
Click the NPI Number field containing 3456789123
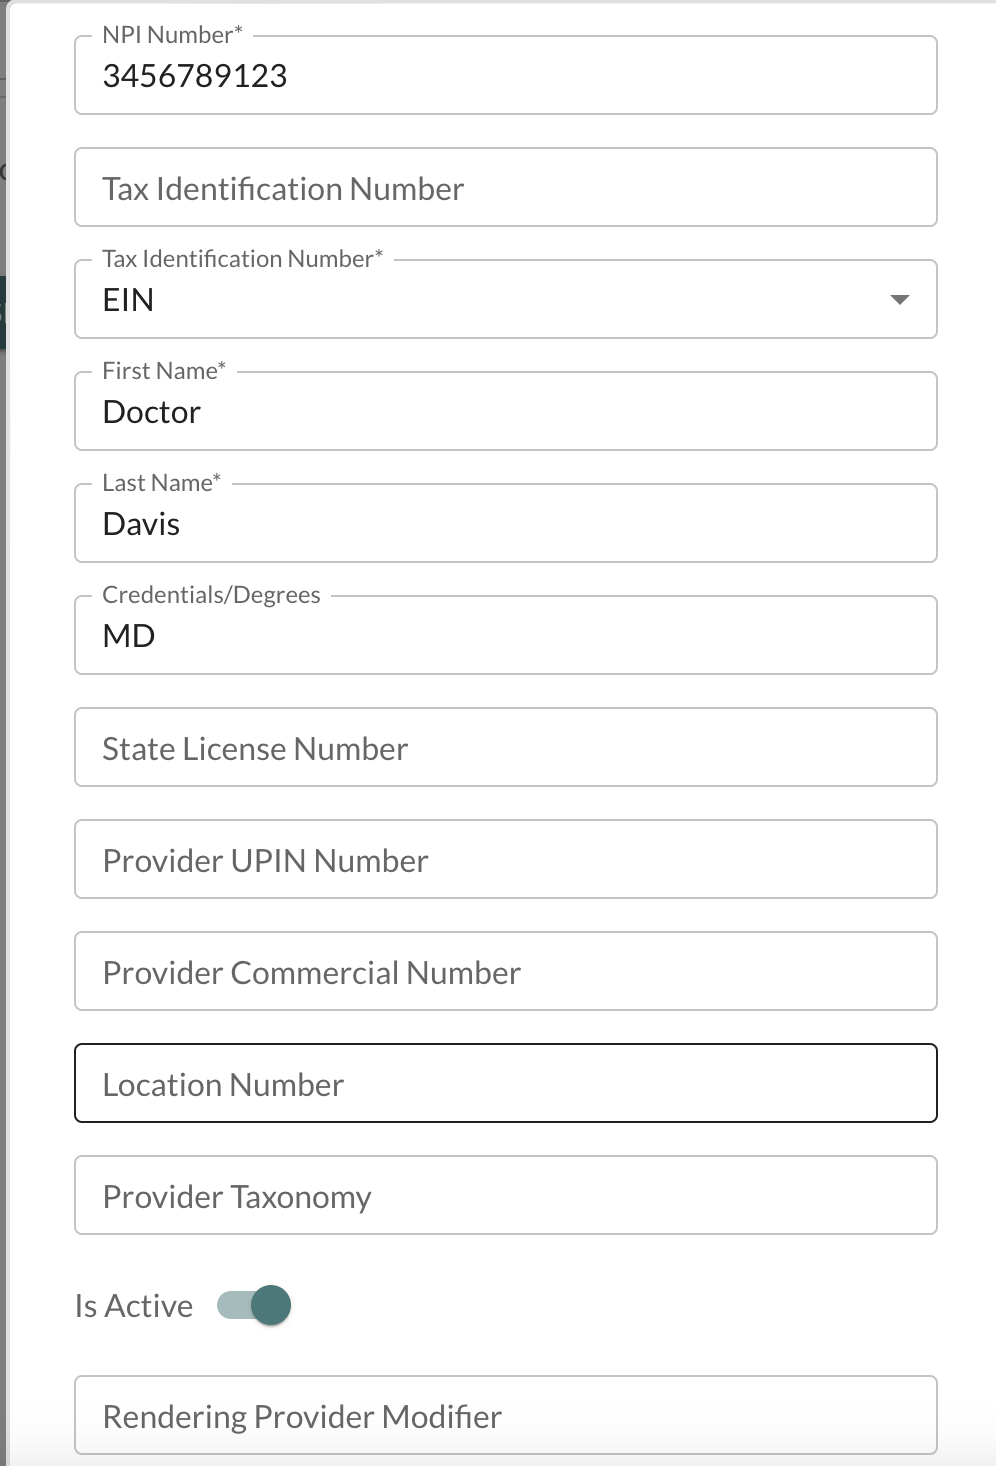coord(505,76)
